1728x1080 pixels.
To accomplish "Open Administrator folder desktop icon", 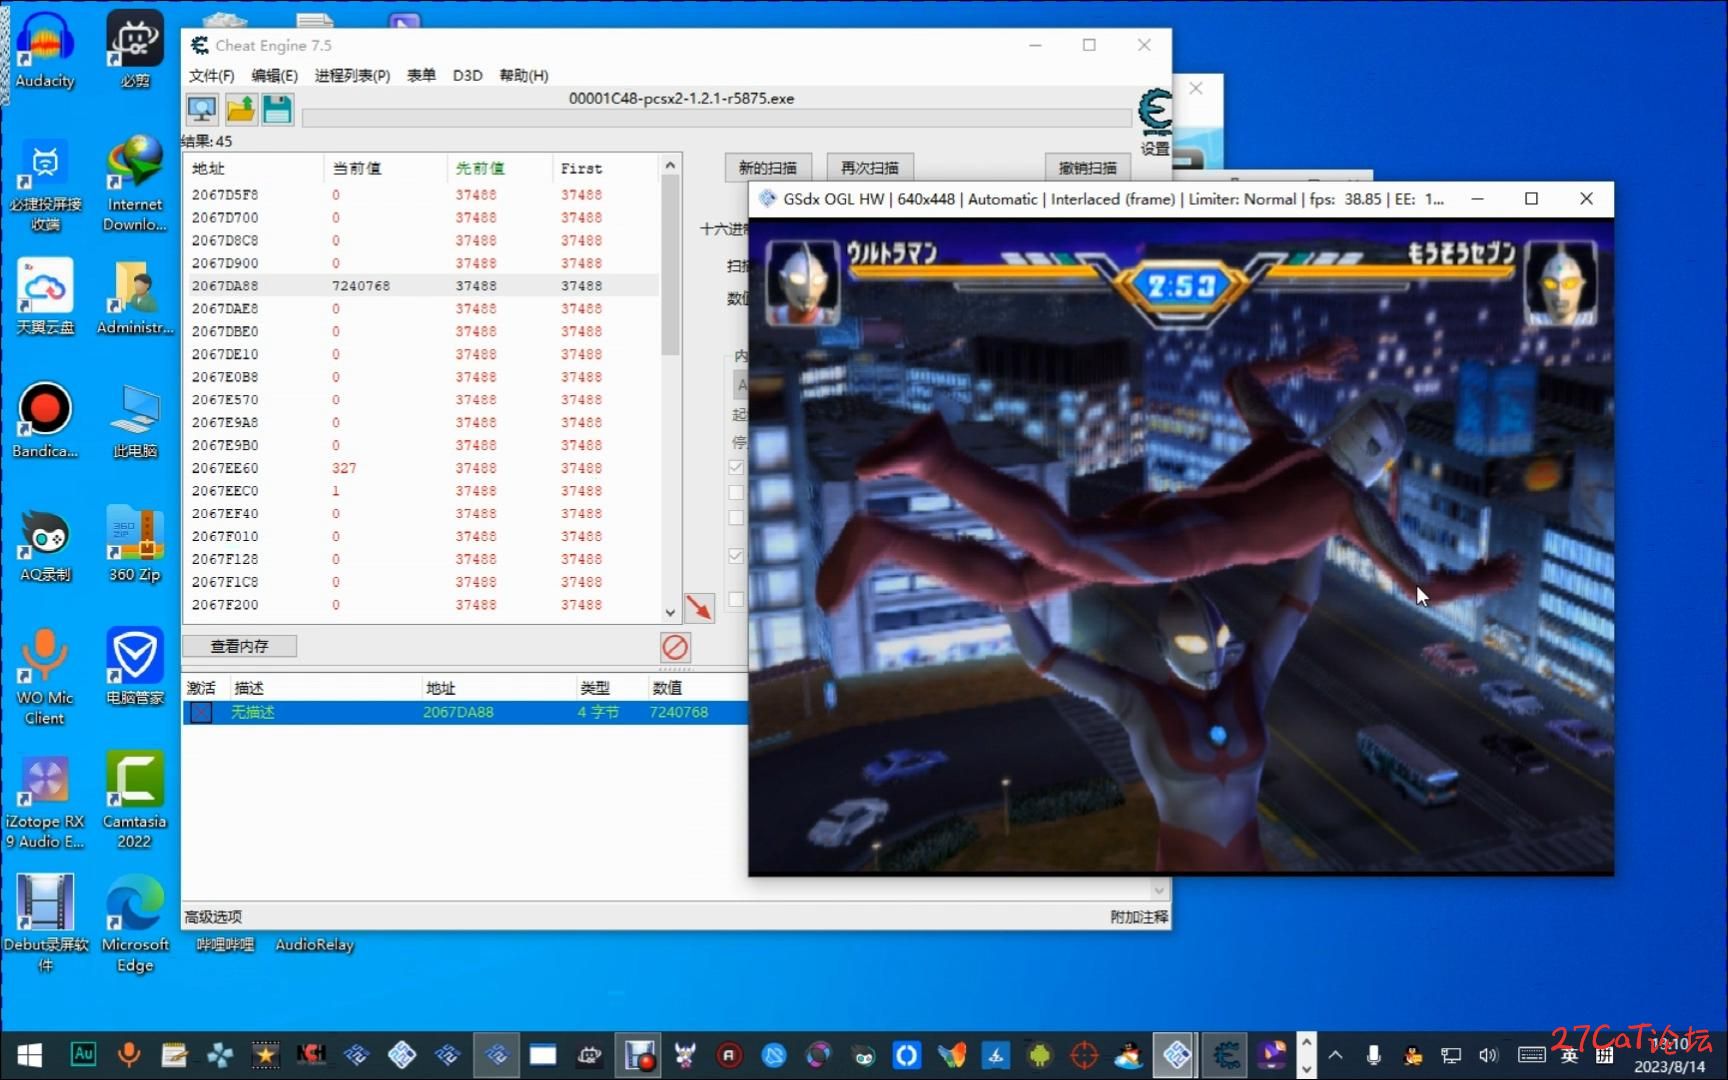I will 135,297.
